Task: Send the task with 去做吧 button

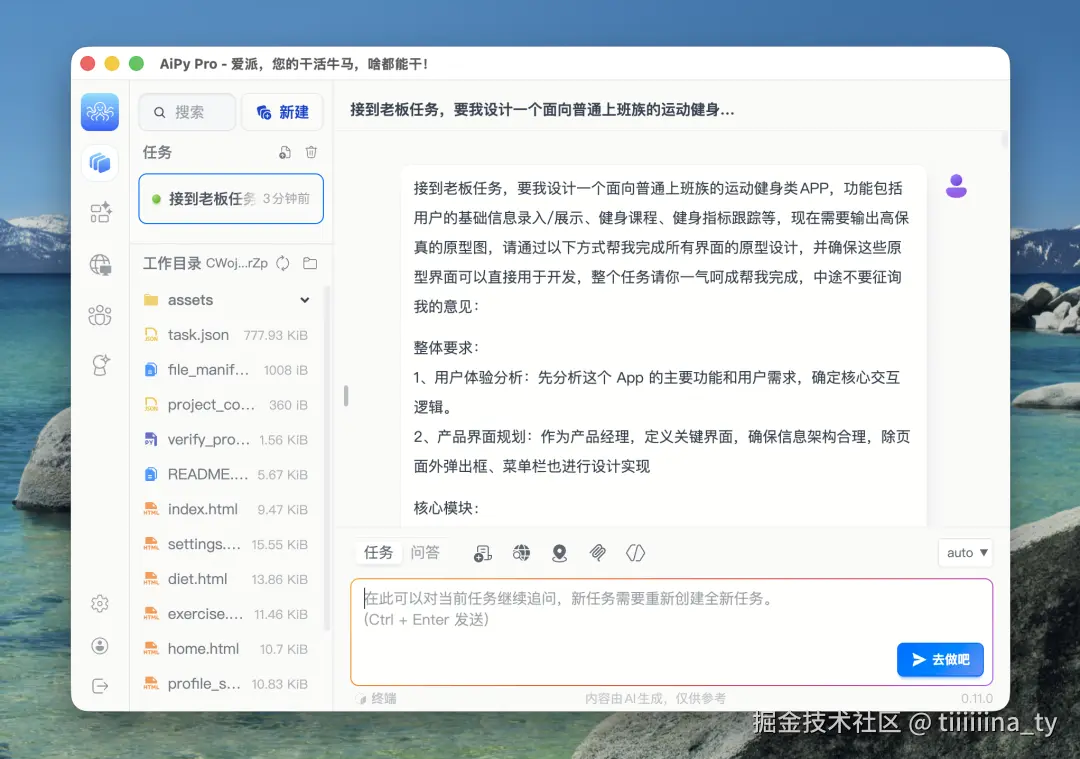Action: pyautogui.click(x=939, y=660)
